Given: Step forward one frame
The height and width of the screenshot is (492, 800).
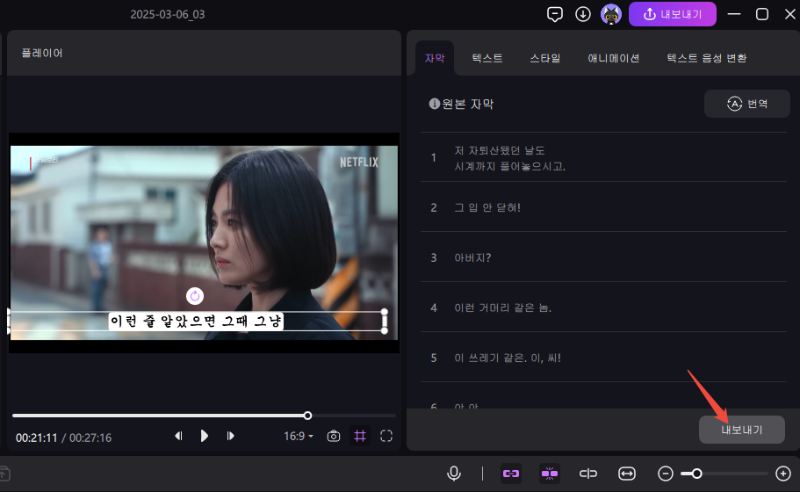Looking at the screenshot, I should click(230, 436).
